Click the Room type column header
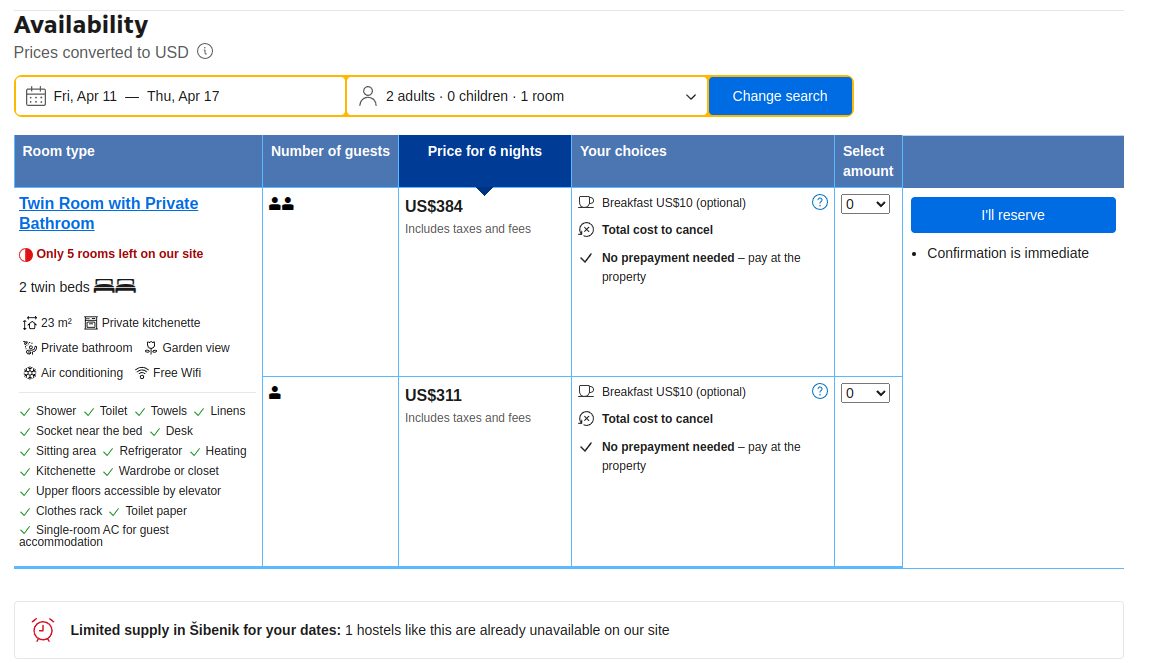This screenshot has height=663, width=1173. (59, 151)
